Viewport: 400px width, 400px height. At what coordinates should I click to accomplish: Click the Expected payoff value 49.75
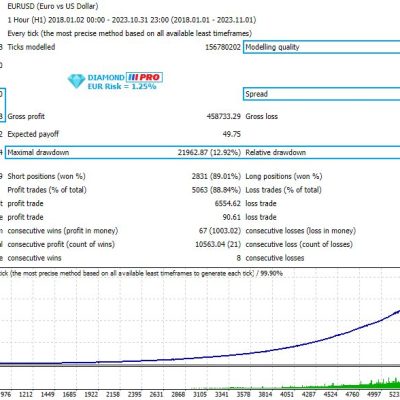coord(231,134)
